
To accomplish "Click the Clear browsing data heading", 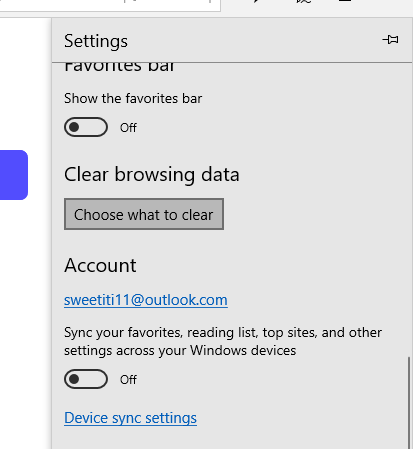I will [152, 175].
